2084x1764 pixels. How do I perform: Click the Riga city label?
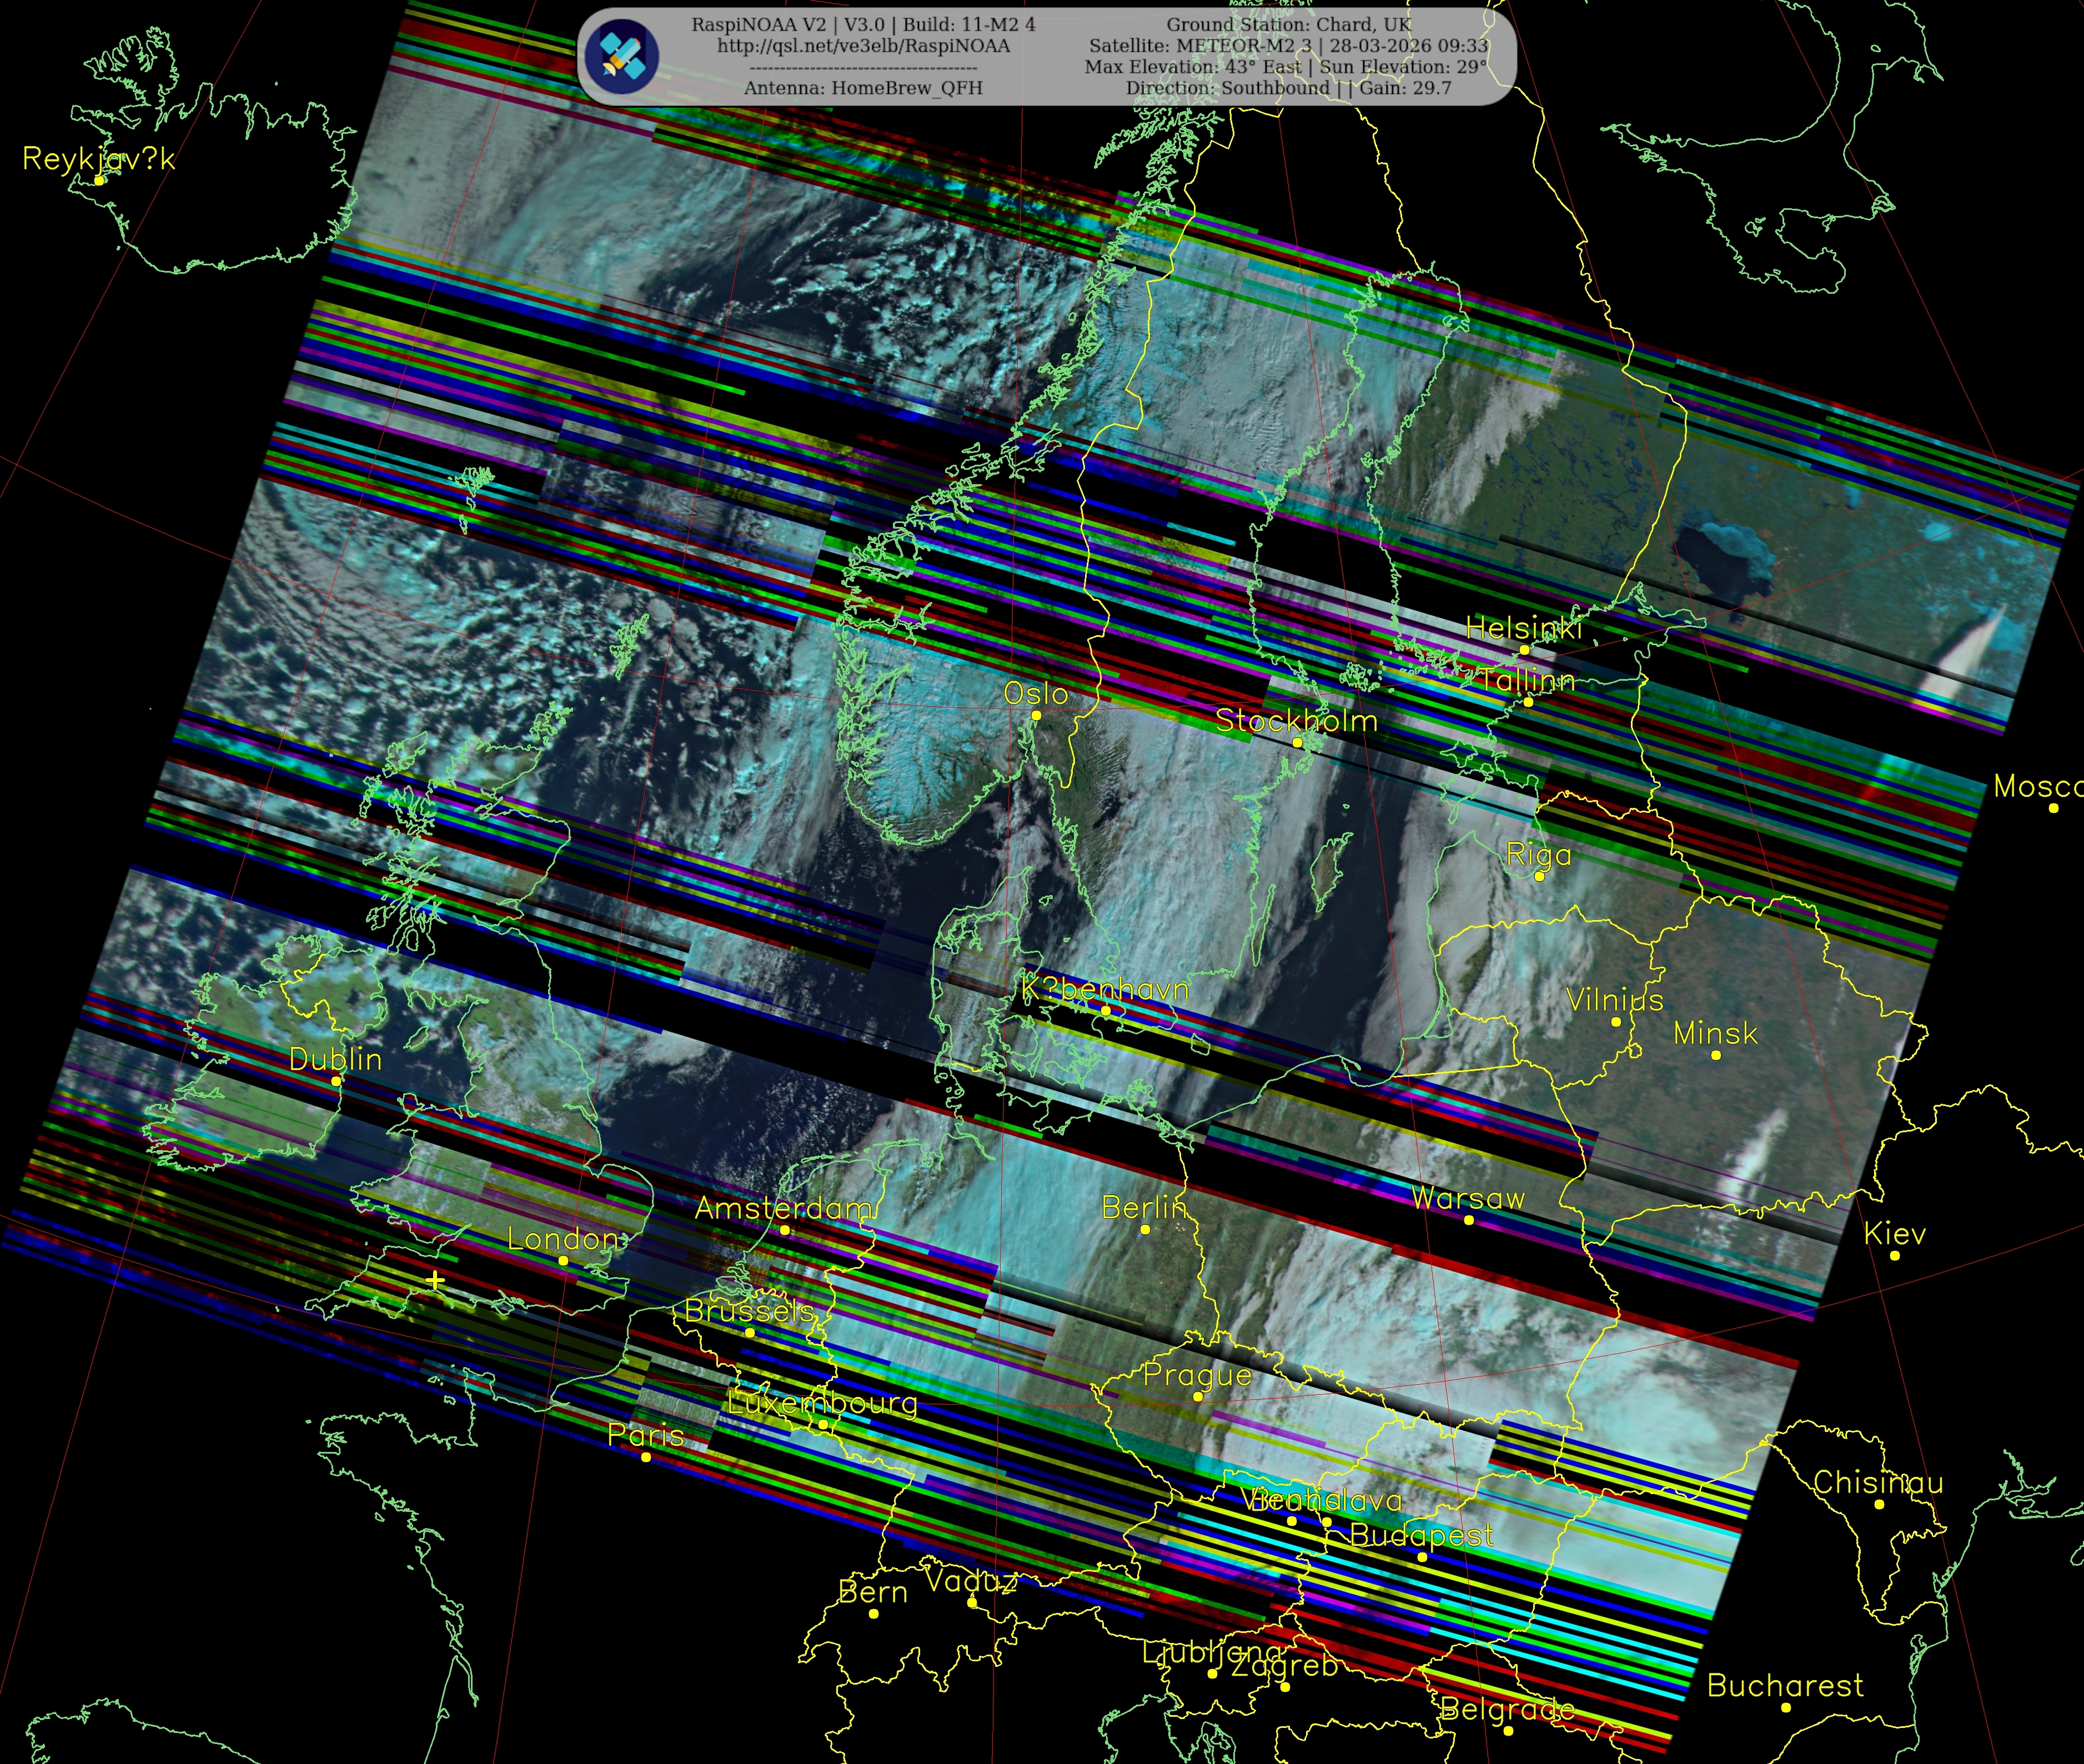[1538, 855]
